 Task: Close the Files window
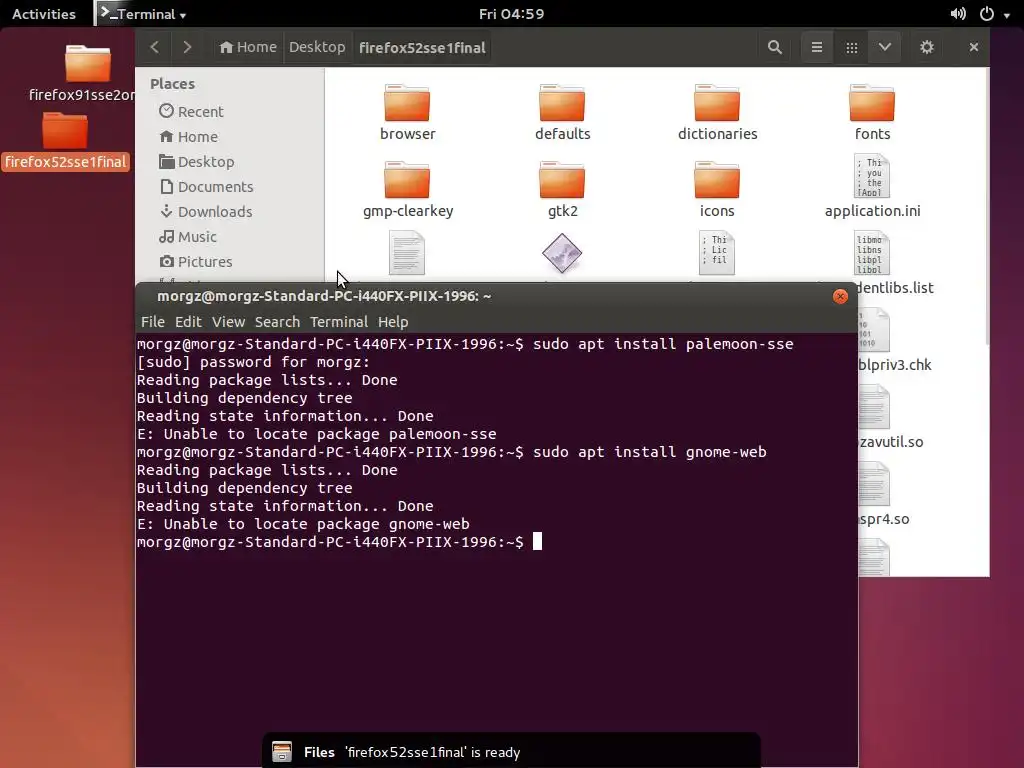[x=974, y=47]
